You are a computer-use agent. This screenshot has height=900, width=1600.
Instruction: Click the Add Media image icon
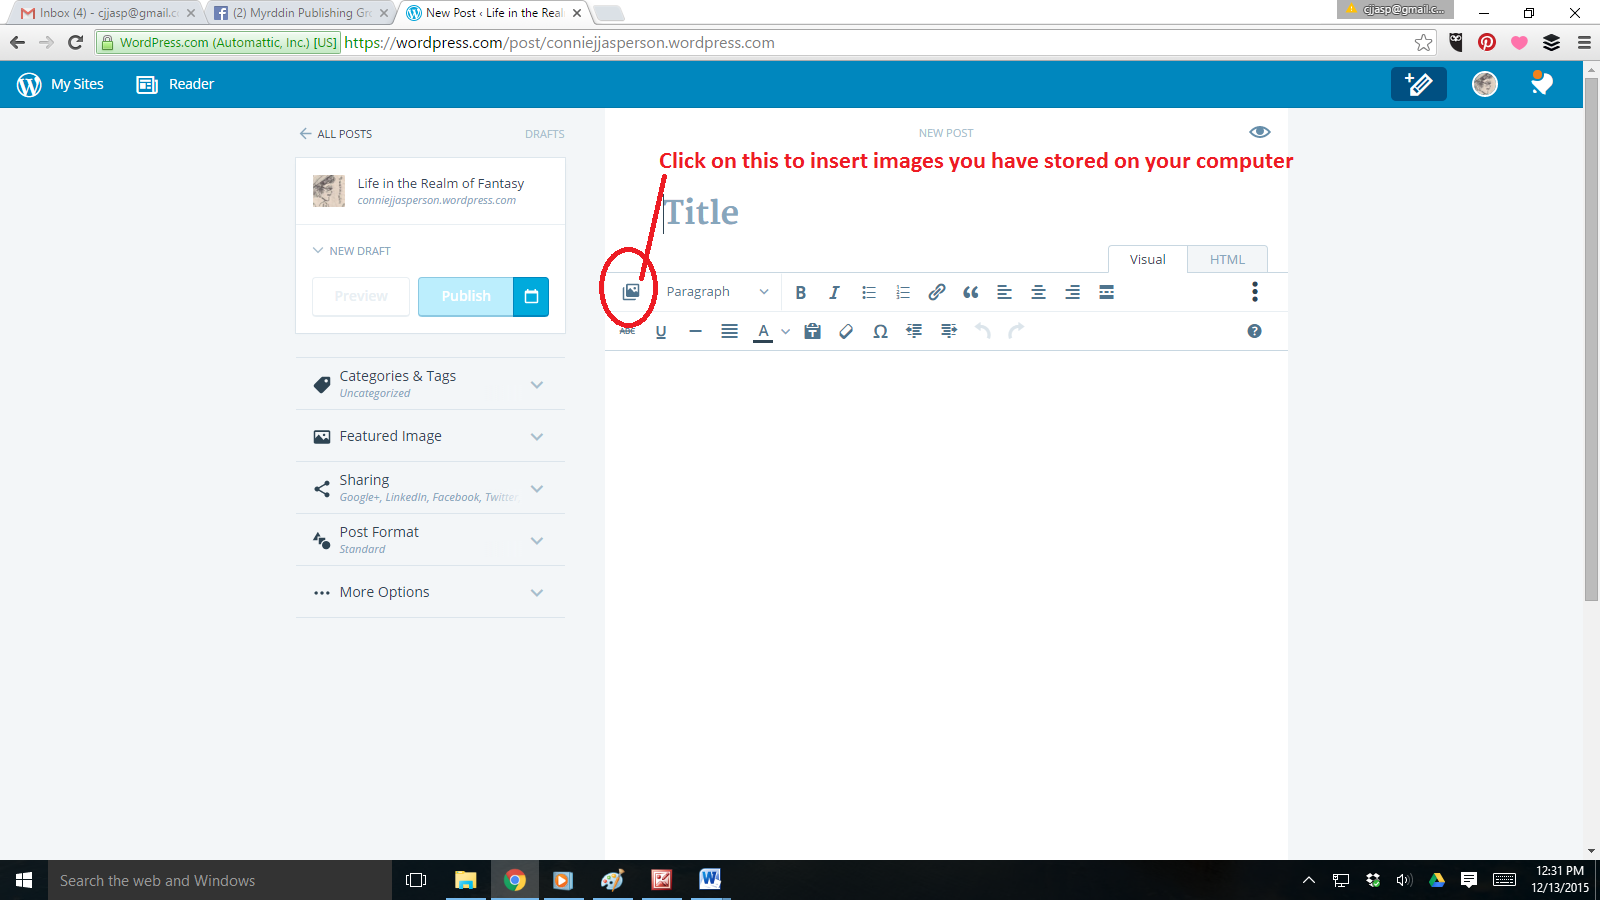[631, 292]
